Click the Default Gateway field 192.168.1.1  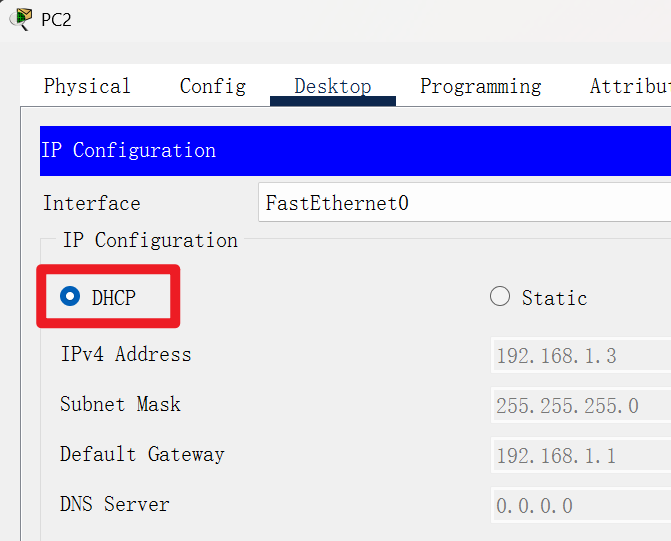[x=581, y=455]
